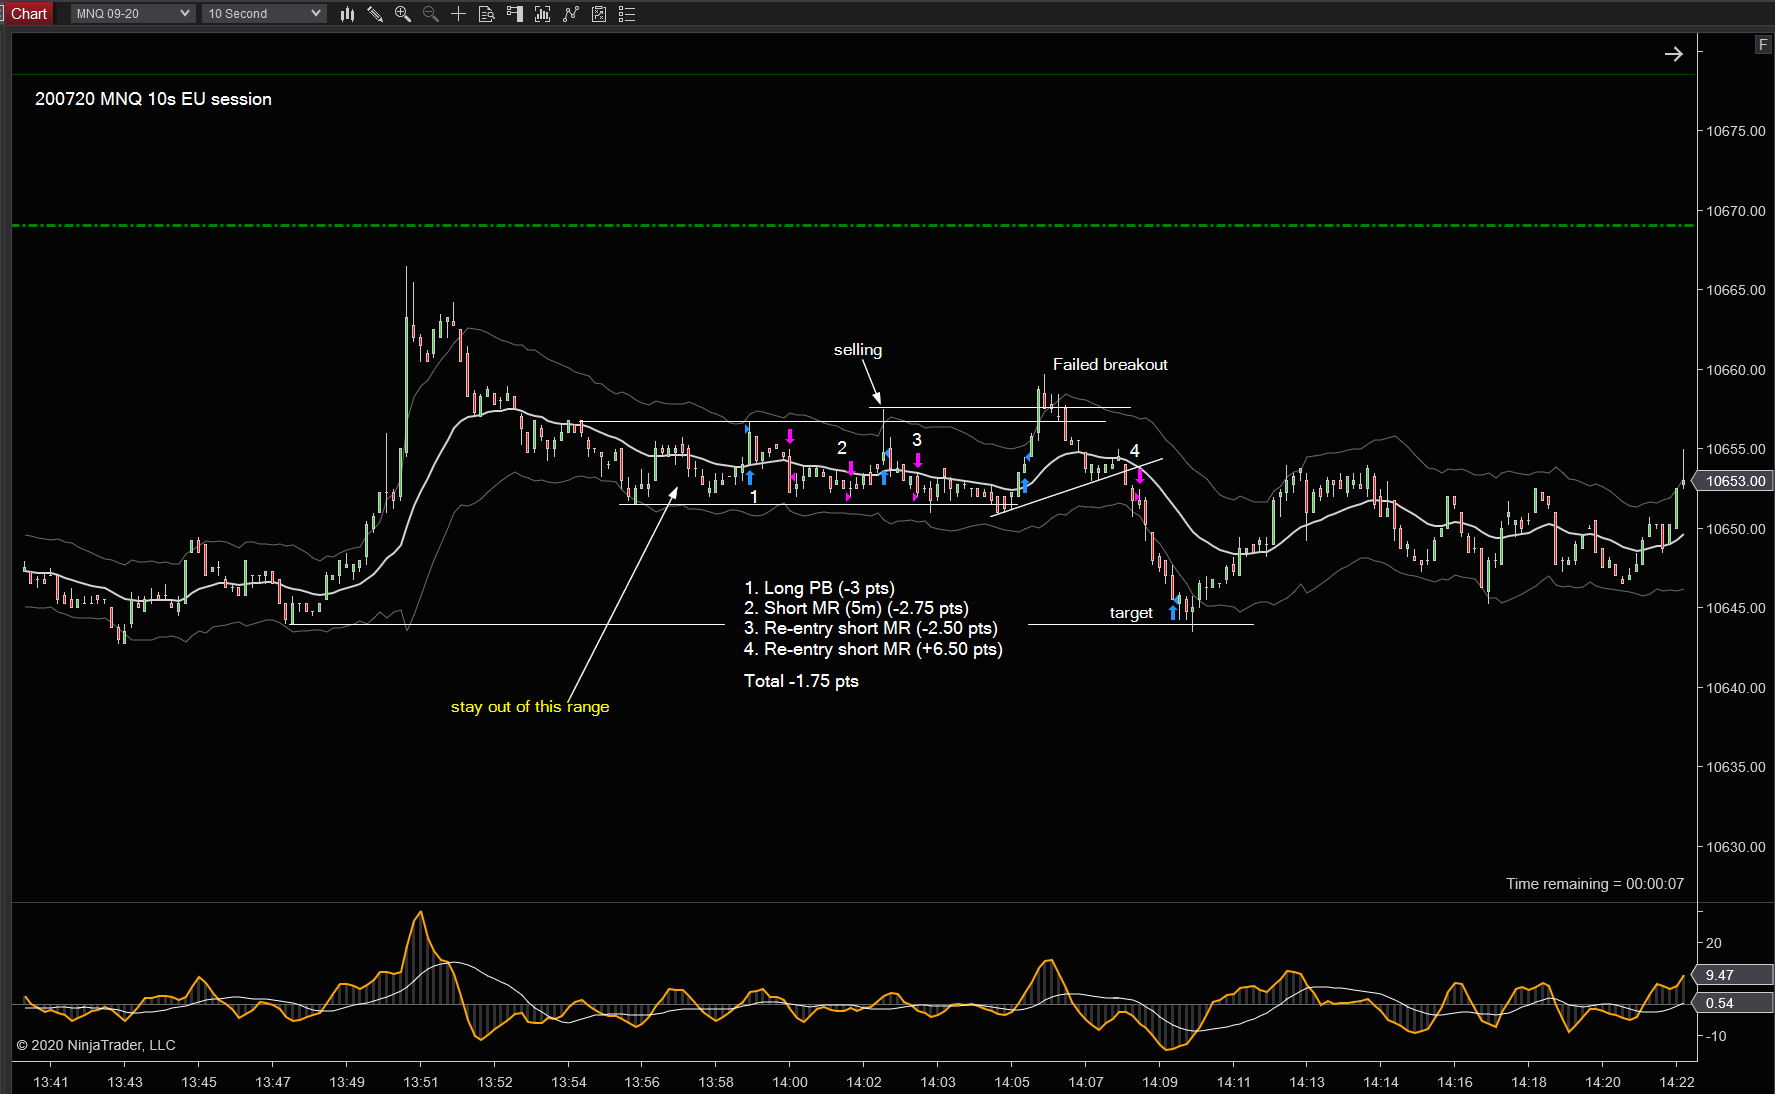This screenshot has height=1094, width=1775.
Task: Open the Data Series icon
Action: click(543, 13)
